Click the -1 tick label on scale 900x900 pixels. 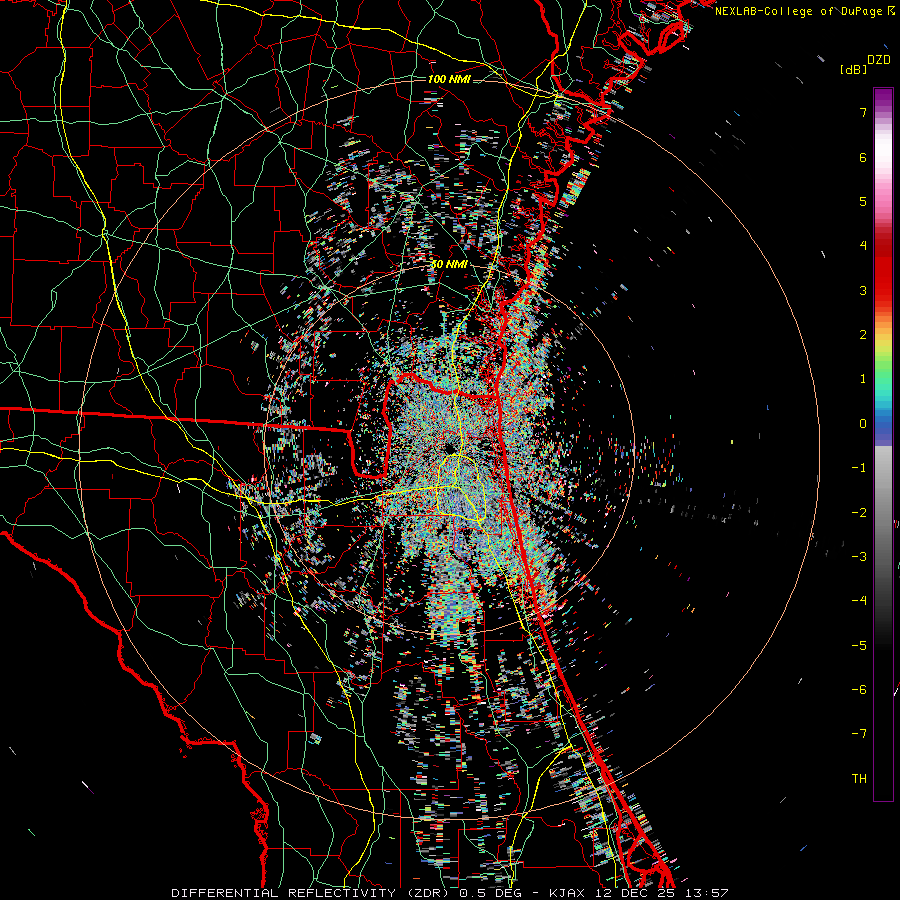pyautogui.click(x=859, y=468)
